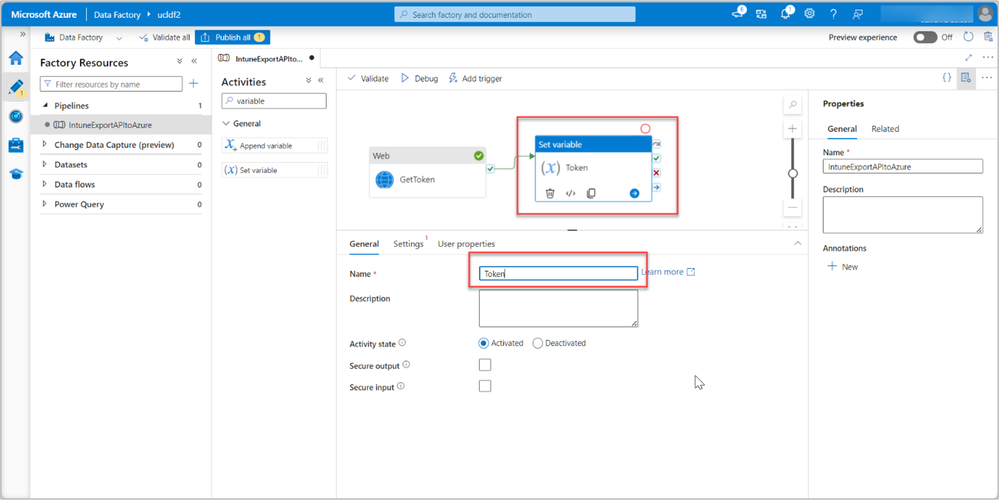Open the Home hub icon in the sidebar
This screenshot has width=999, height=500.
15,59
